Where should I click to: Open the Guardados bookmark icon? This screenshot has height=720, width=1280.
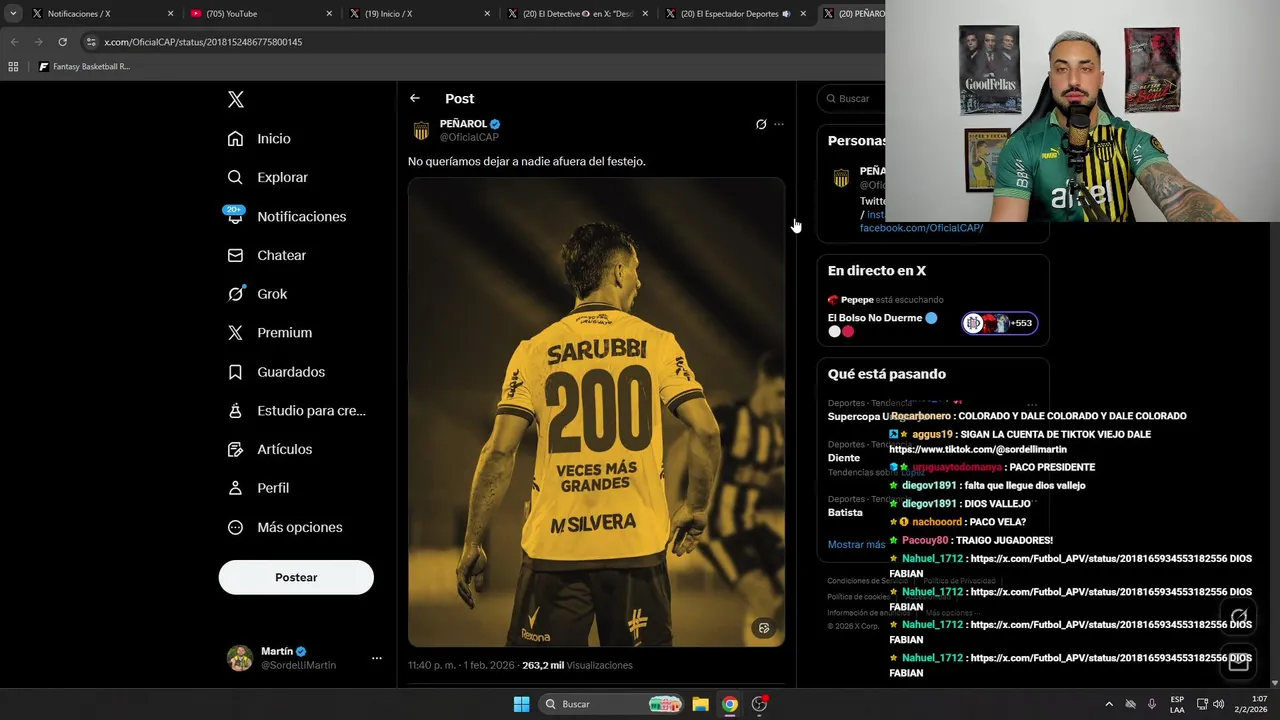pyautogui.click(x=235, y=372)
